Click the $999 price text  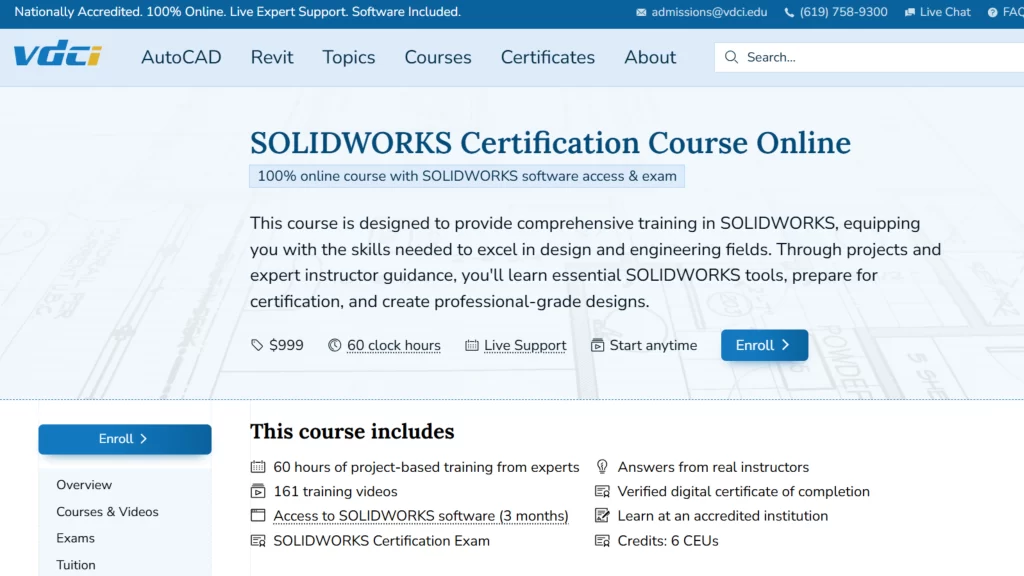coord(286,345)
